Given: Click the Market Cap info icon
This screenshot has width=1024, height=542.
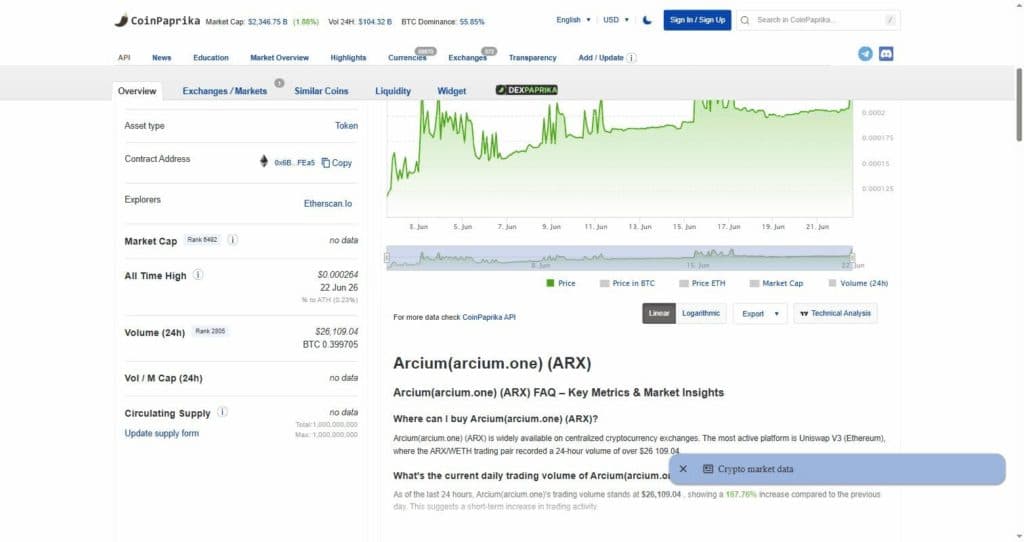Looking at the screenshot, I should click(x=232, y=240).
